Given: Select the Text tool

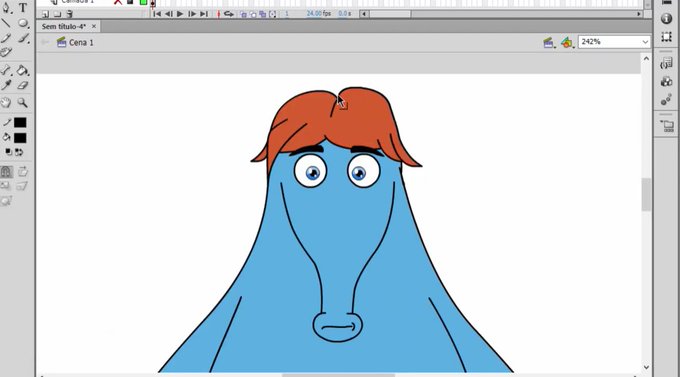Looking at the screenshot, I should [x=23, y=7].
